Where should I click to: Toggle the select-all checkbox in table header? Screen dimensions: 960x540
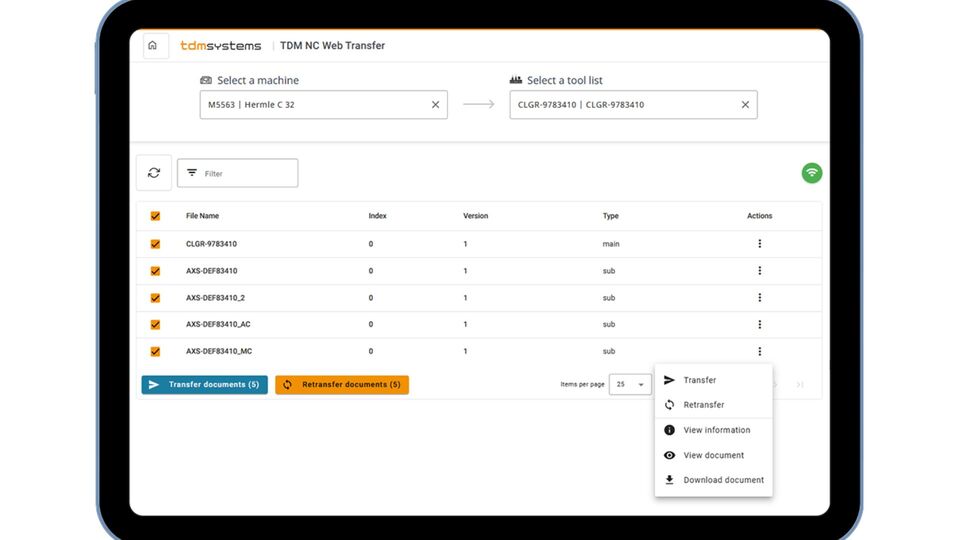(155, 216)
